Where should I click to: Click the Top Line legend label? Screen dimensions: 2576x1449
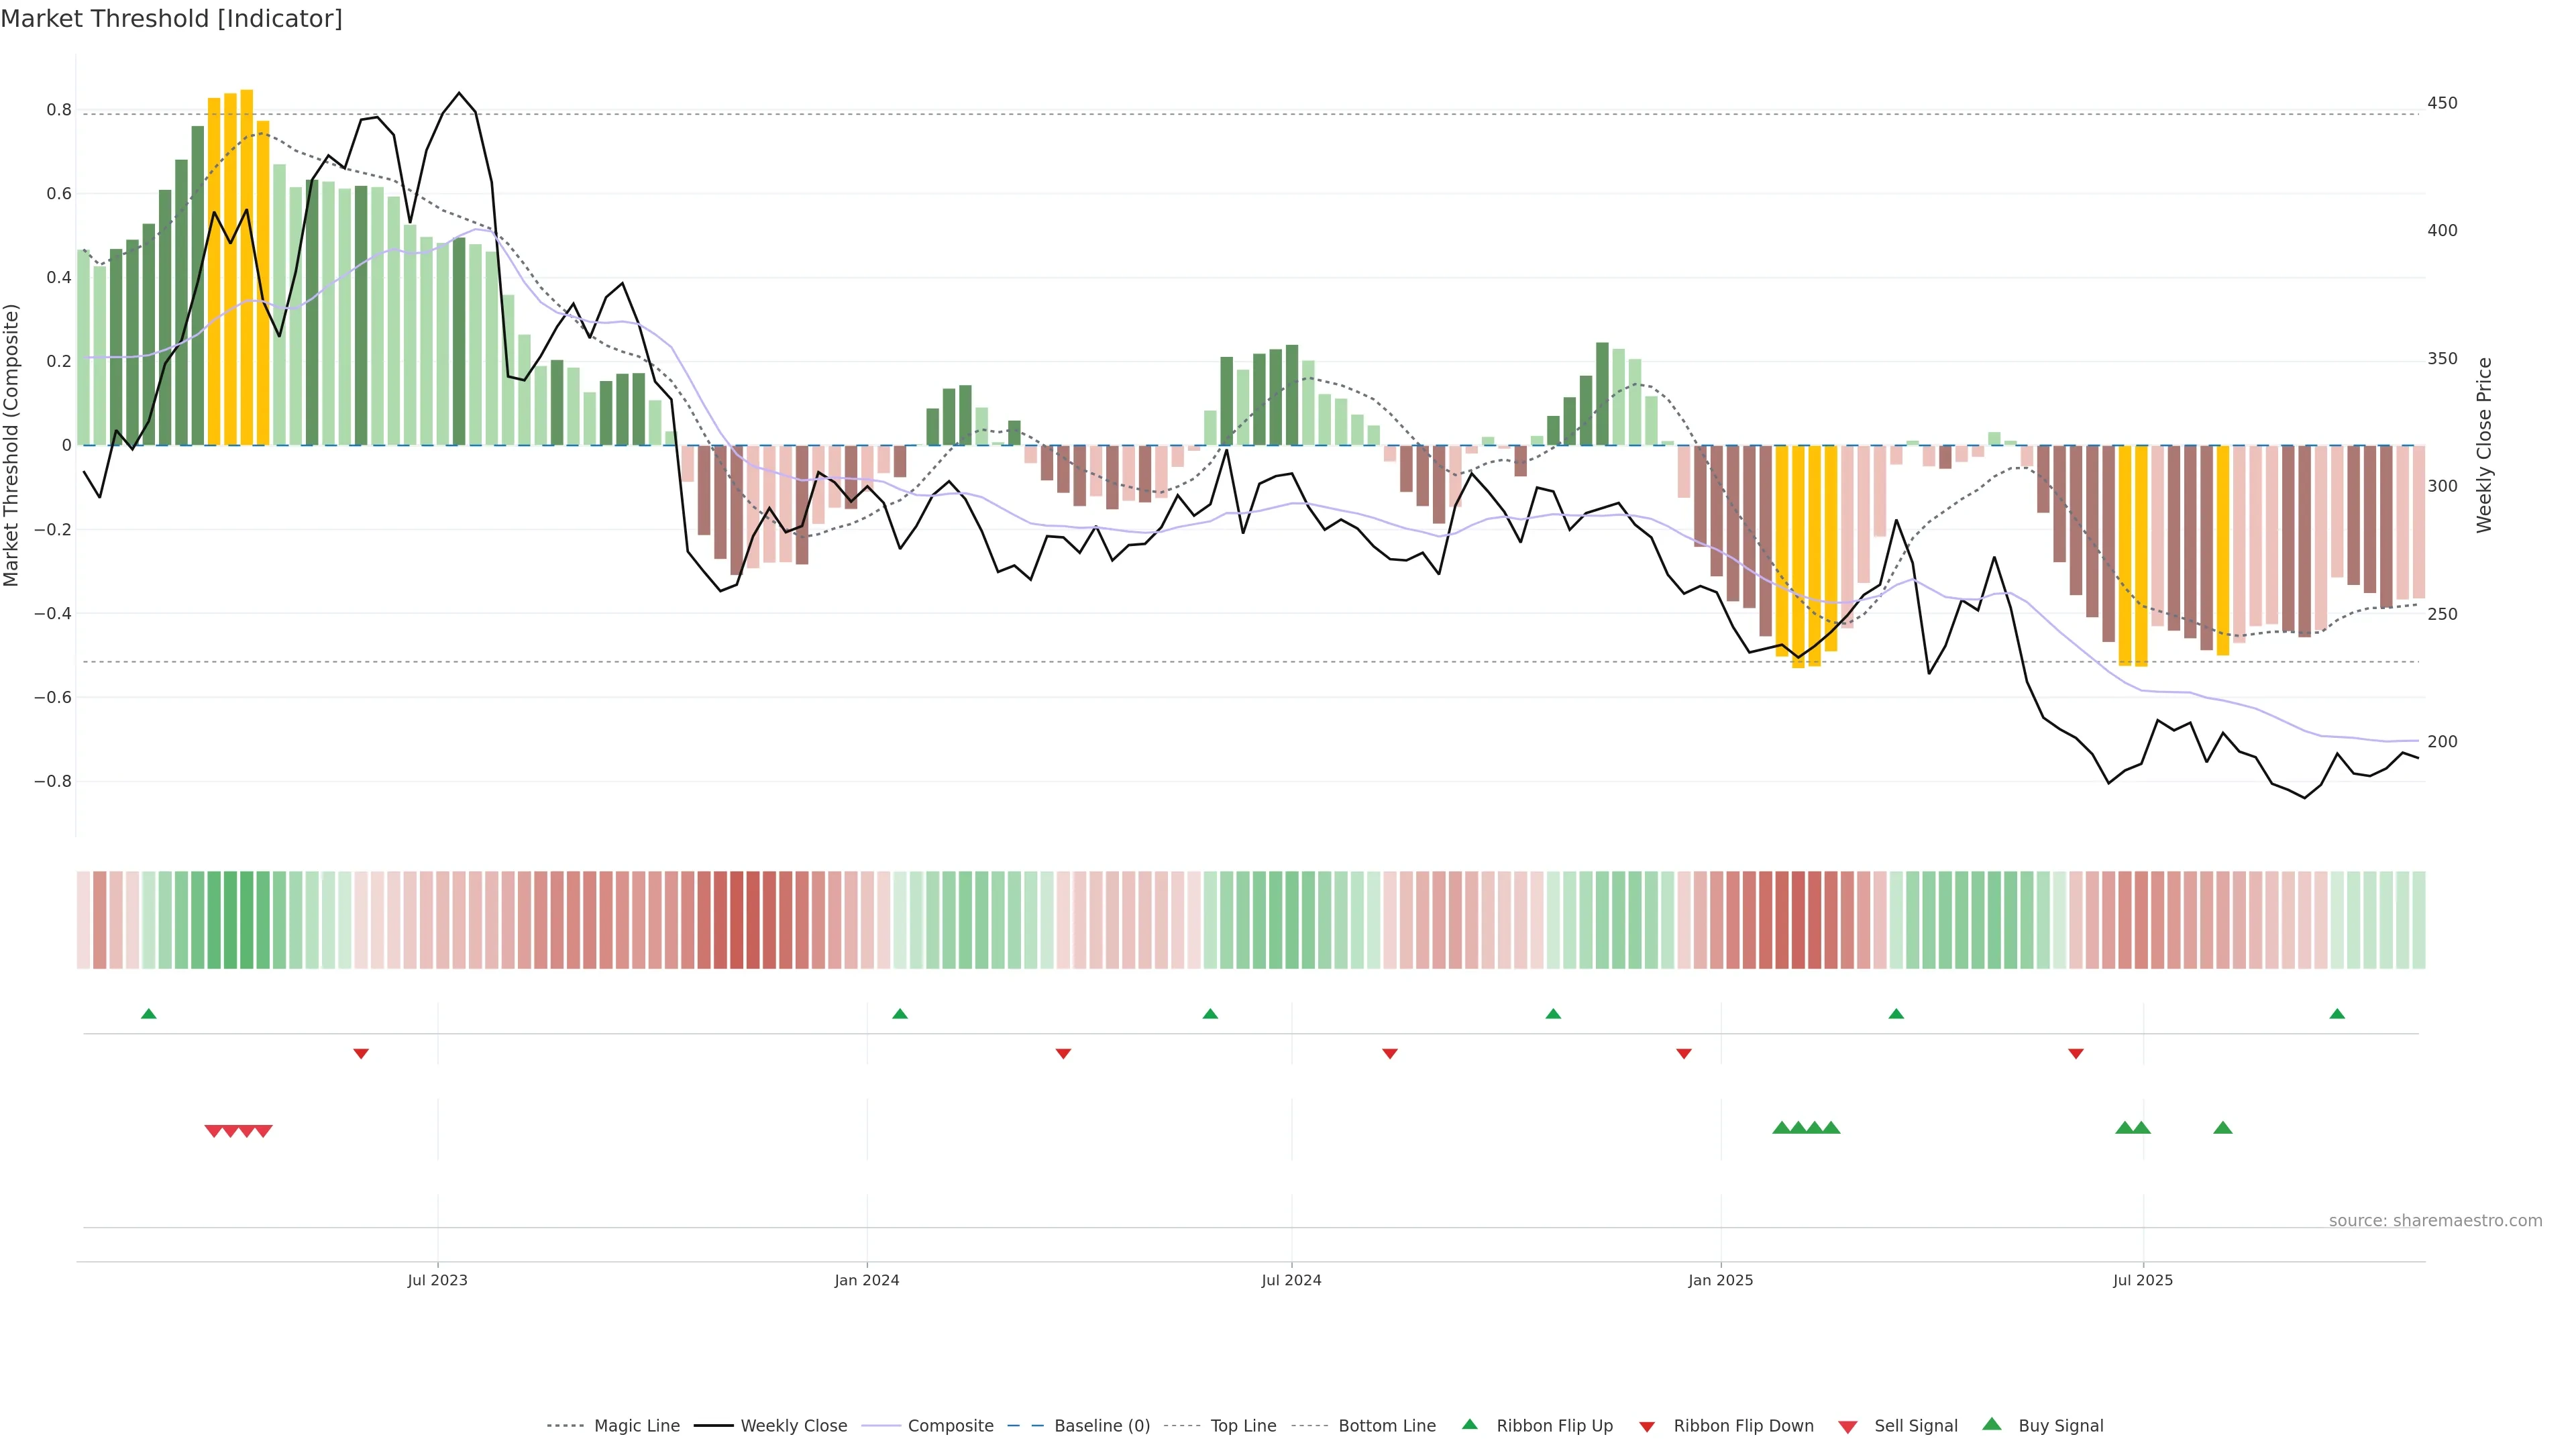pos(1243,1426)
